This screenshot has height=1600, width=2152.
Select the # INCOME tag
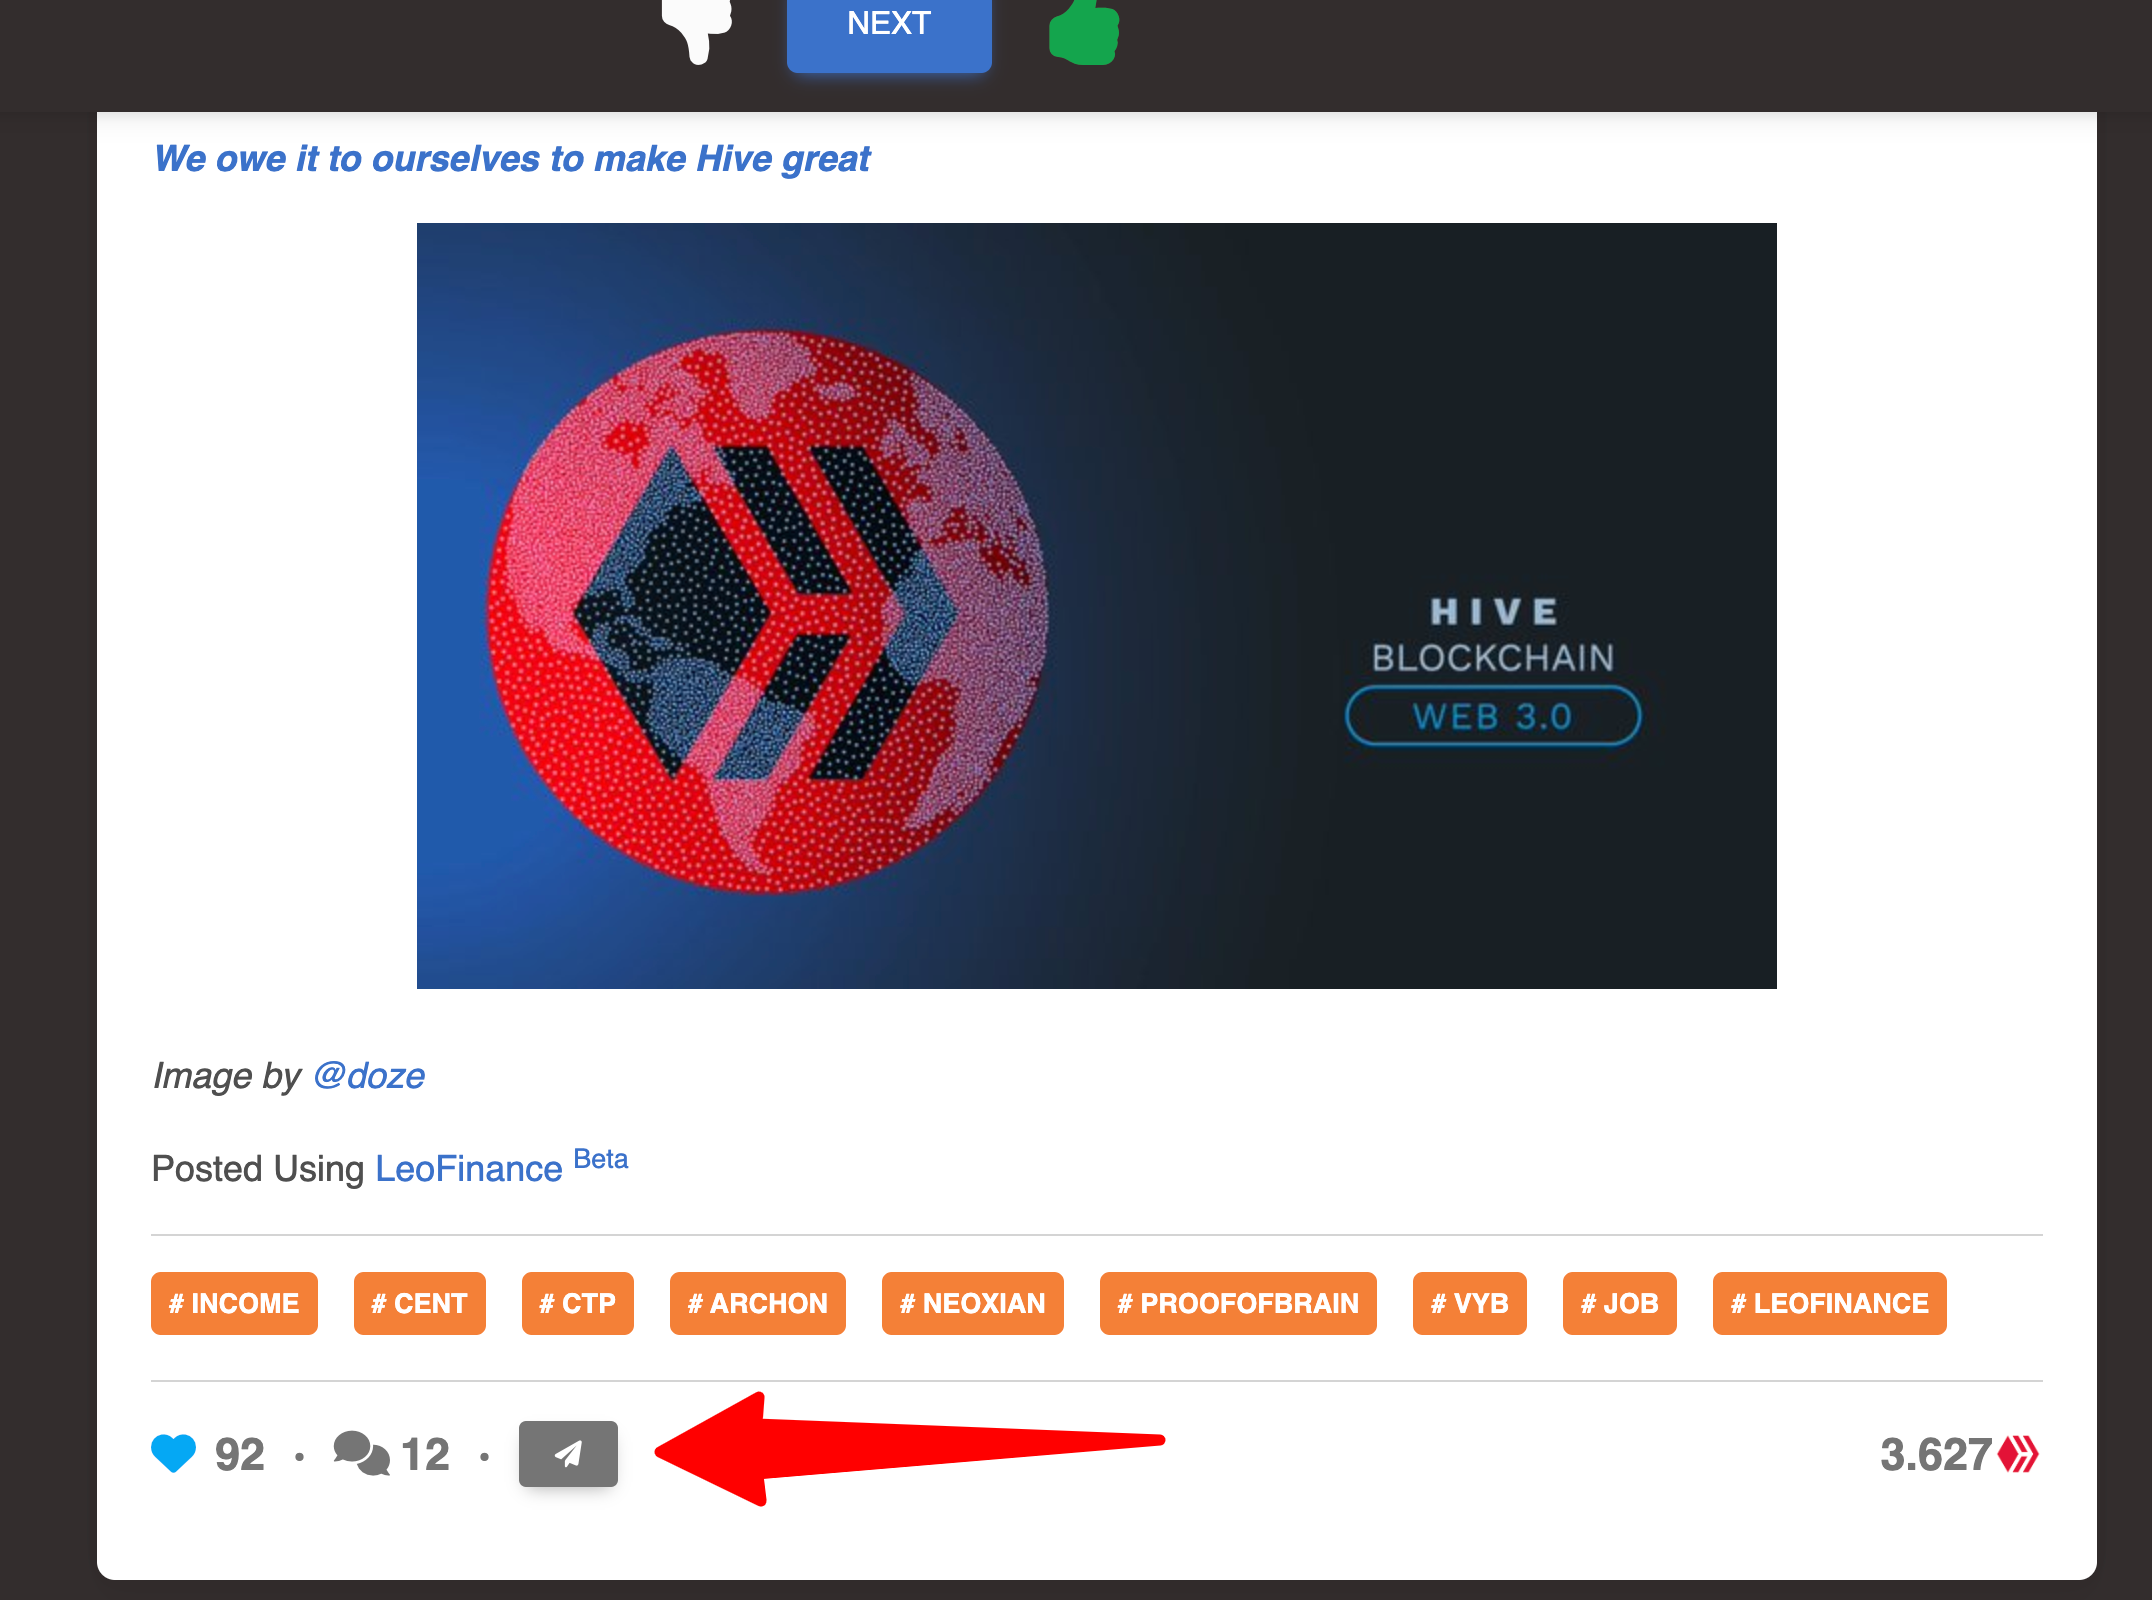click(234, 1304)
